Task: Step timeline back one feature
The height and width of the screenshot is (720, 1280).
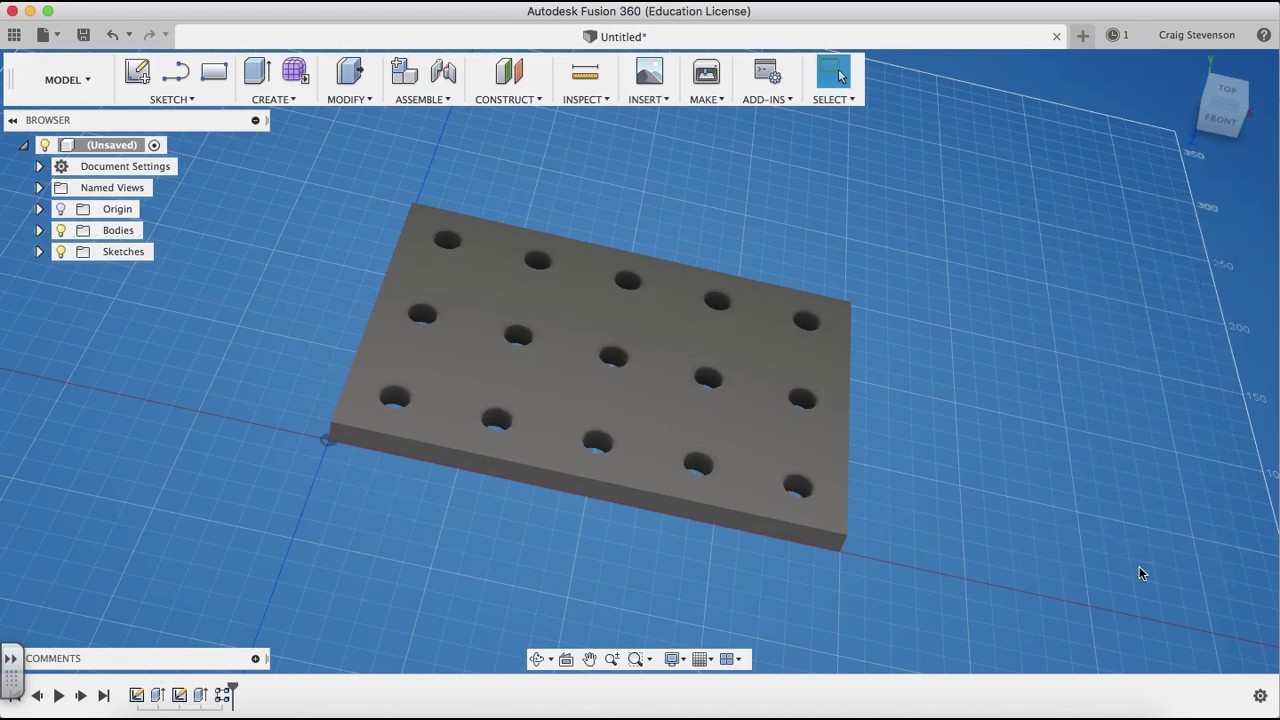Action: tap(36, 696)
